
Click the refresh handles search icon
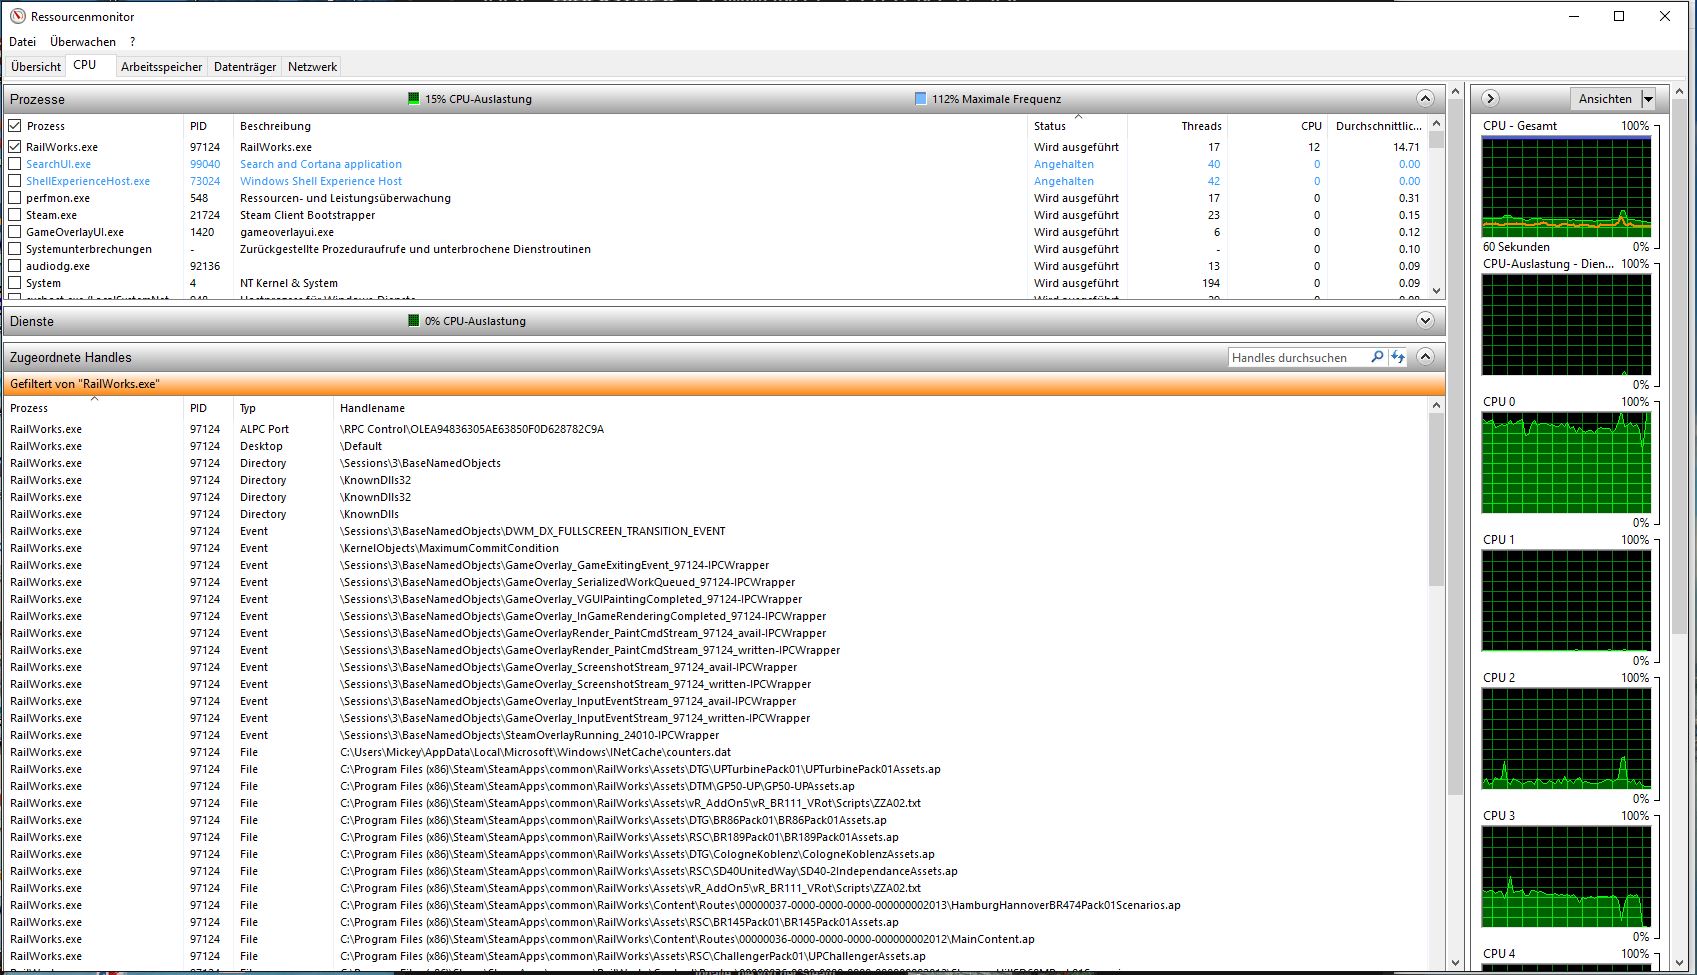(x=1397, y=357)
